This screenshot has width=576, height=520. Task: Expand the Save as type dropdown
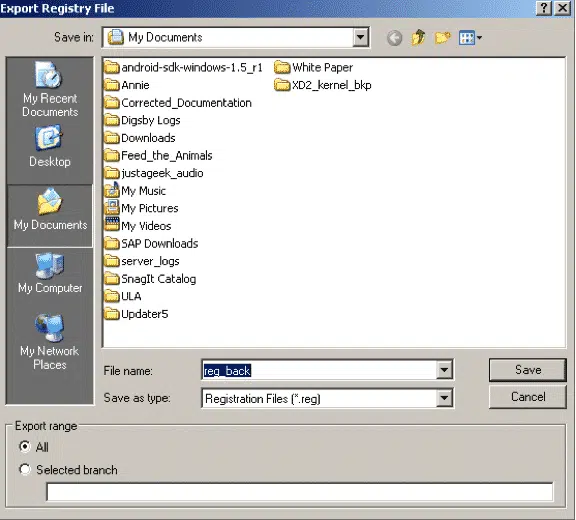pos(444,398)
